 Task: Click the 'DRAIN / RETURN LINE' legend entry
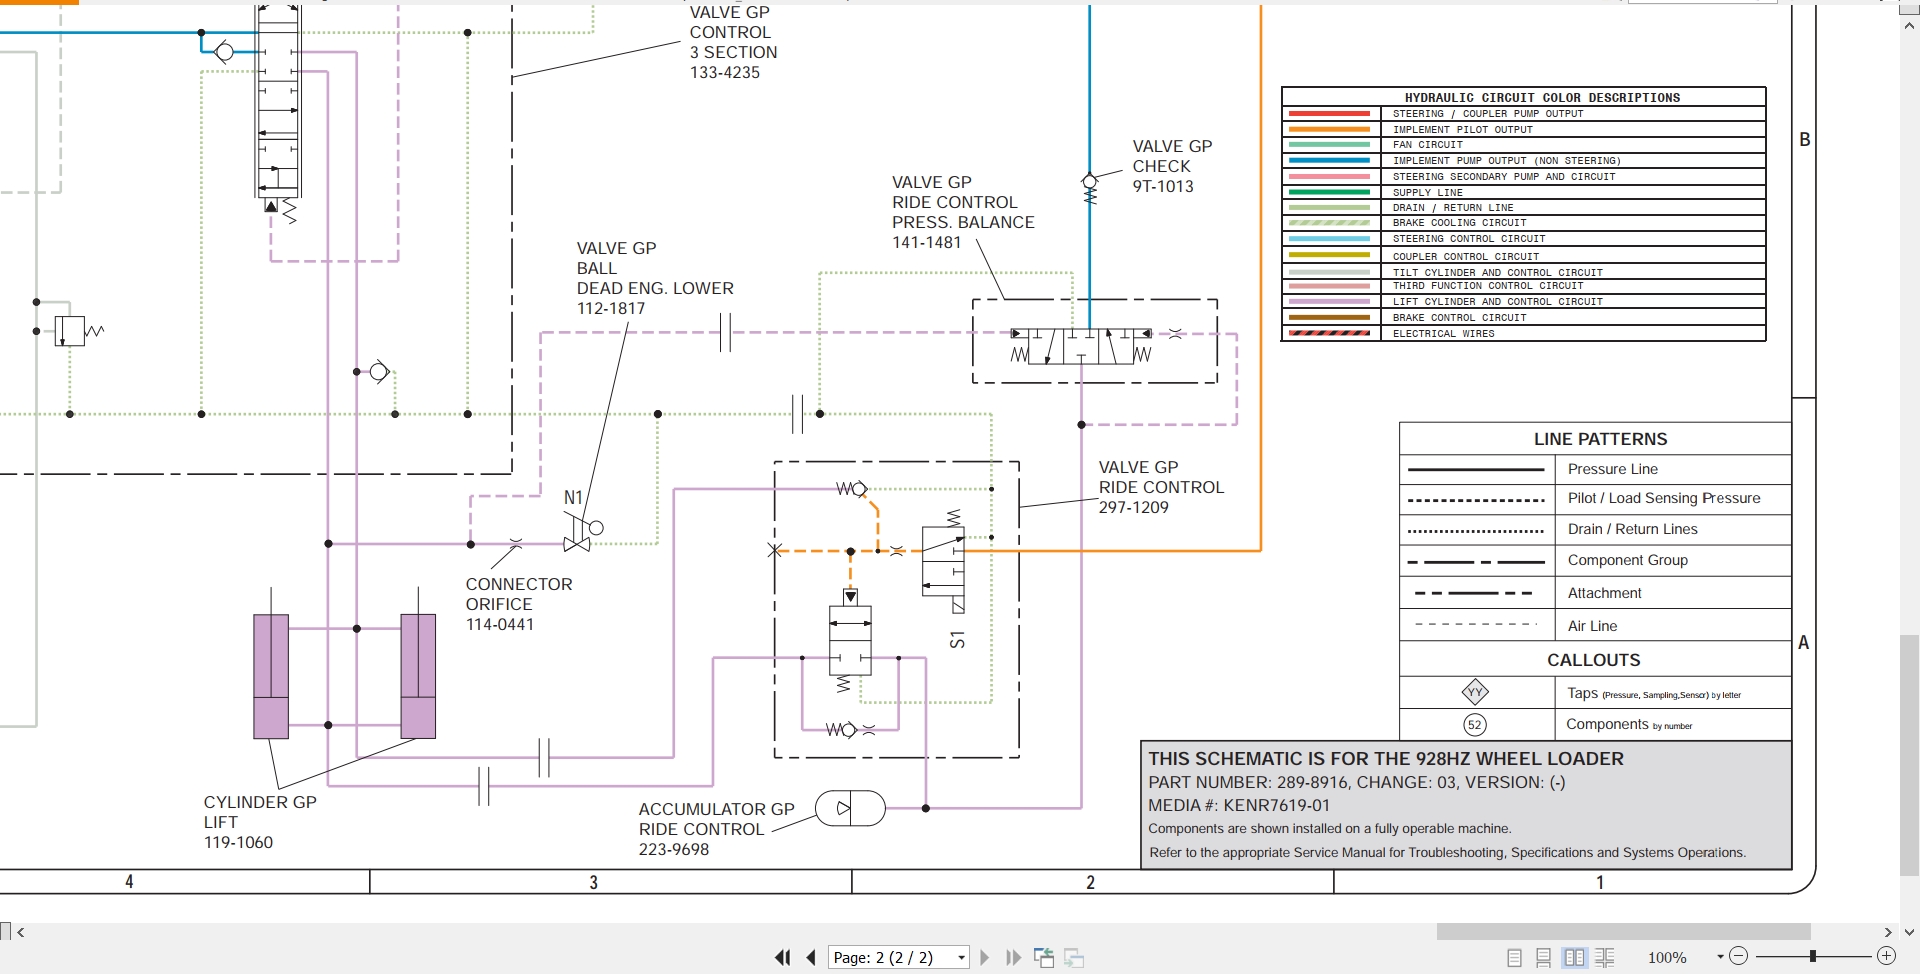[x=1452, y=208]
